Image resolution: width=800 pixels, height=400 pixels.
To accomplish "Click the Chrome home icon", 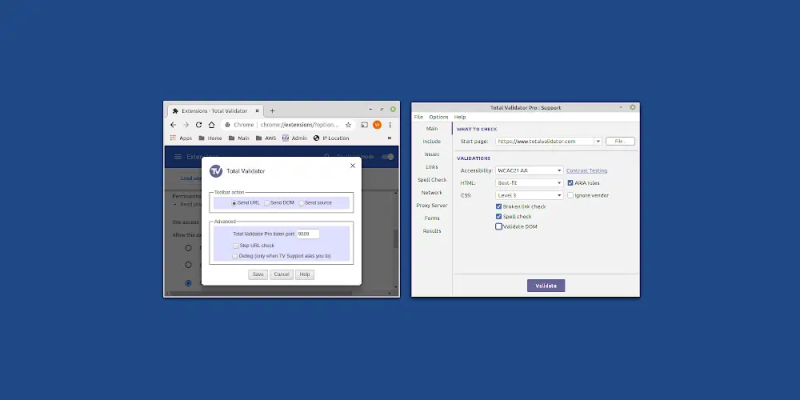I will tap(211, 125).
